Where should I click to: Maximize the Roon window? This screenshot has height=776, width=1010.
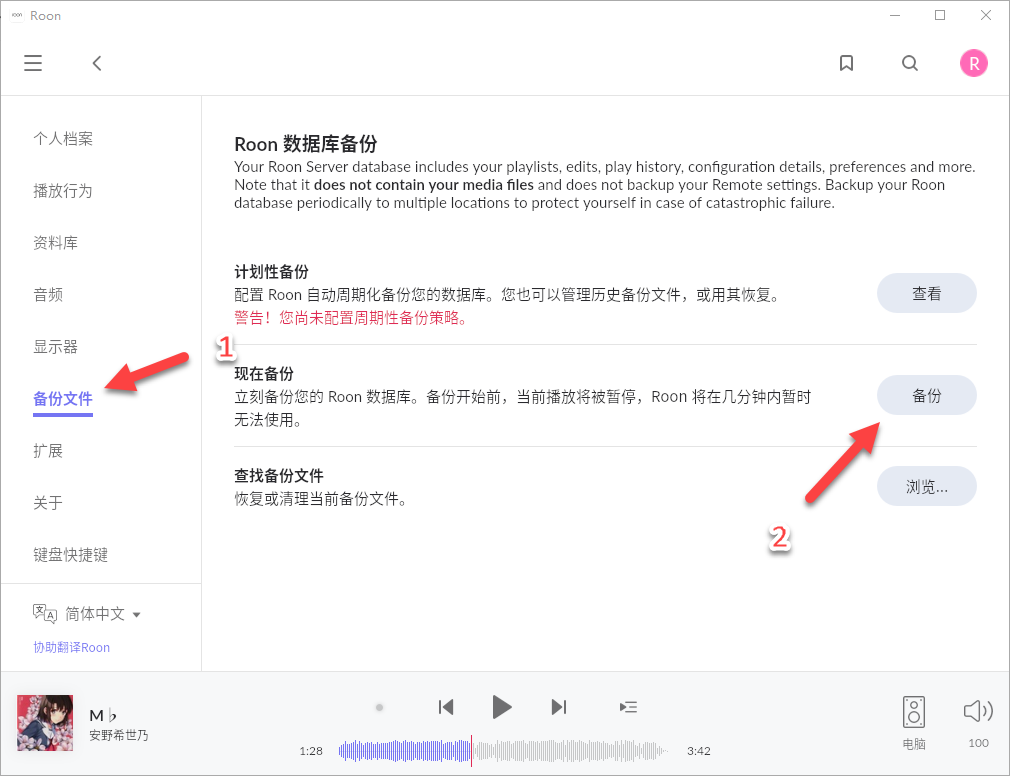[940, 15]
